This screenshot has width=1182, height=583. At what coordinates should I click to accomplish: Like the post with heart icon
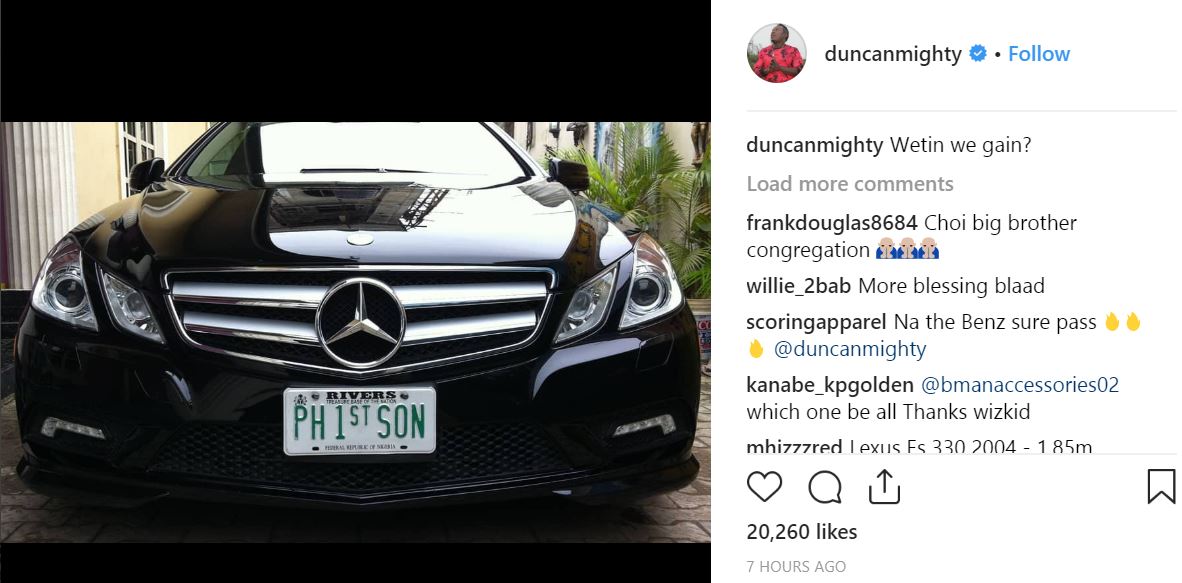click(764, 486)
